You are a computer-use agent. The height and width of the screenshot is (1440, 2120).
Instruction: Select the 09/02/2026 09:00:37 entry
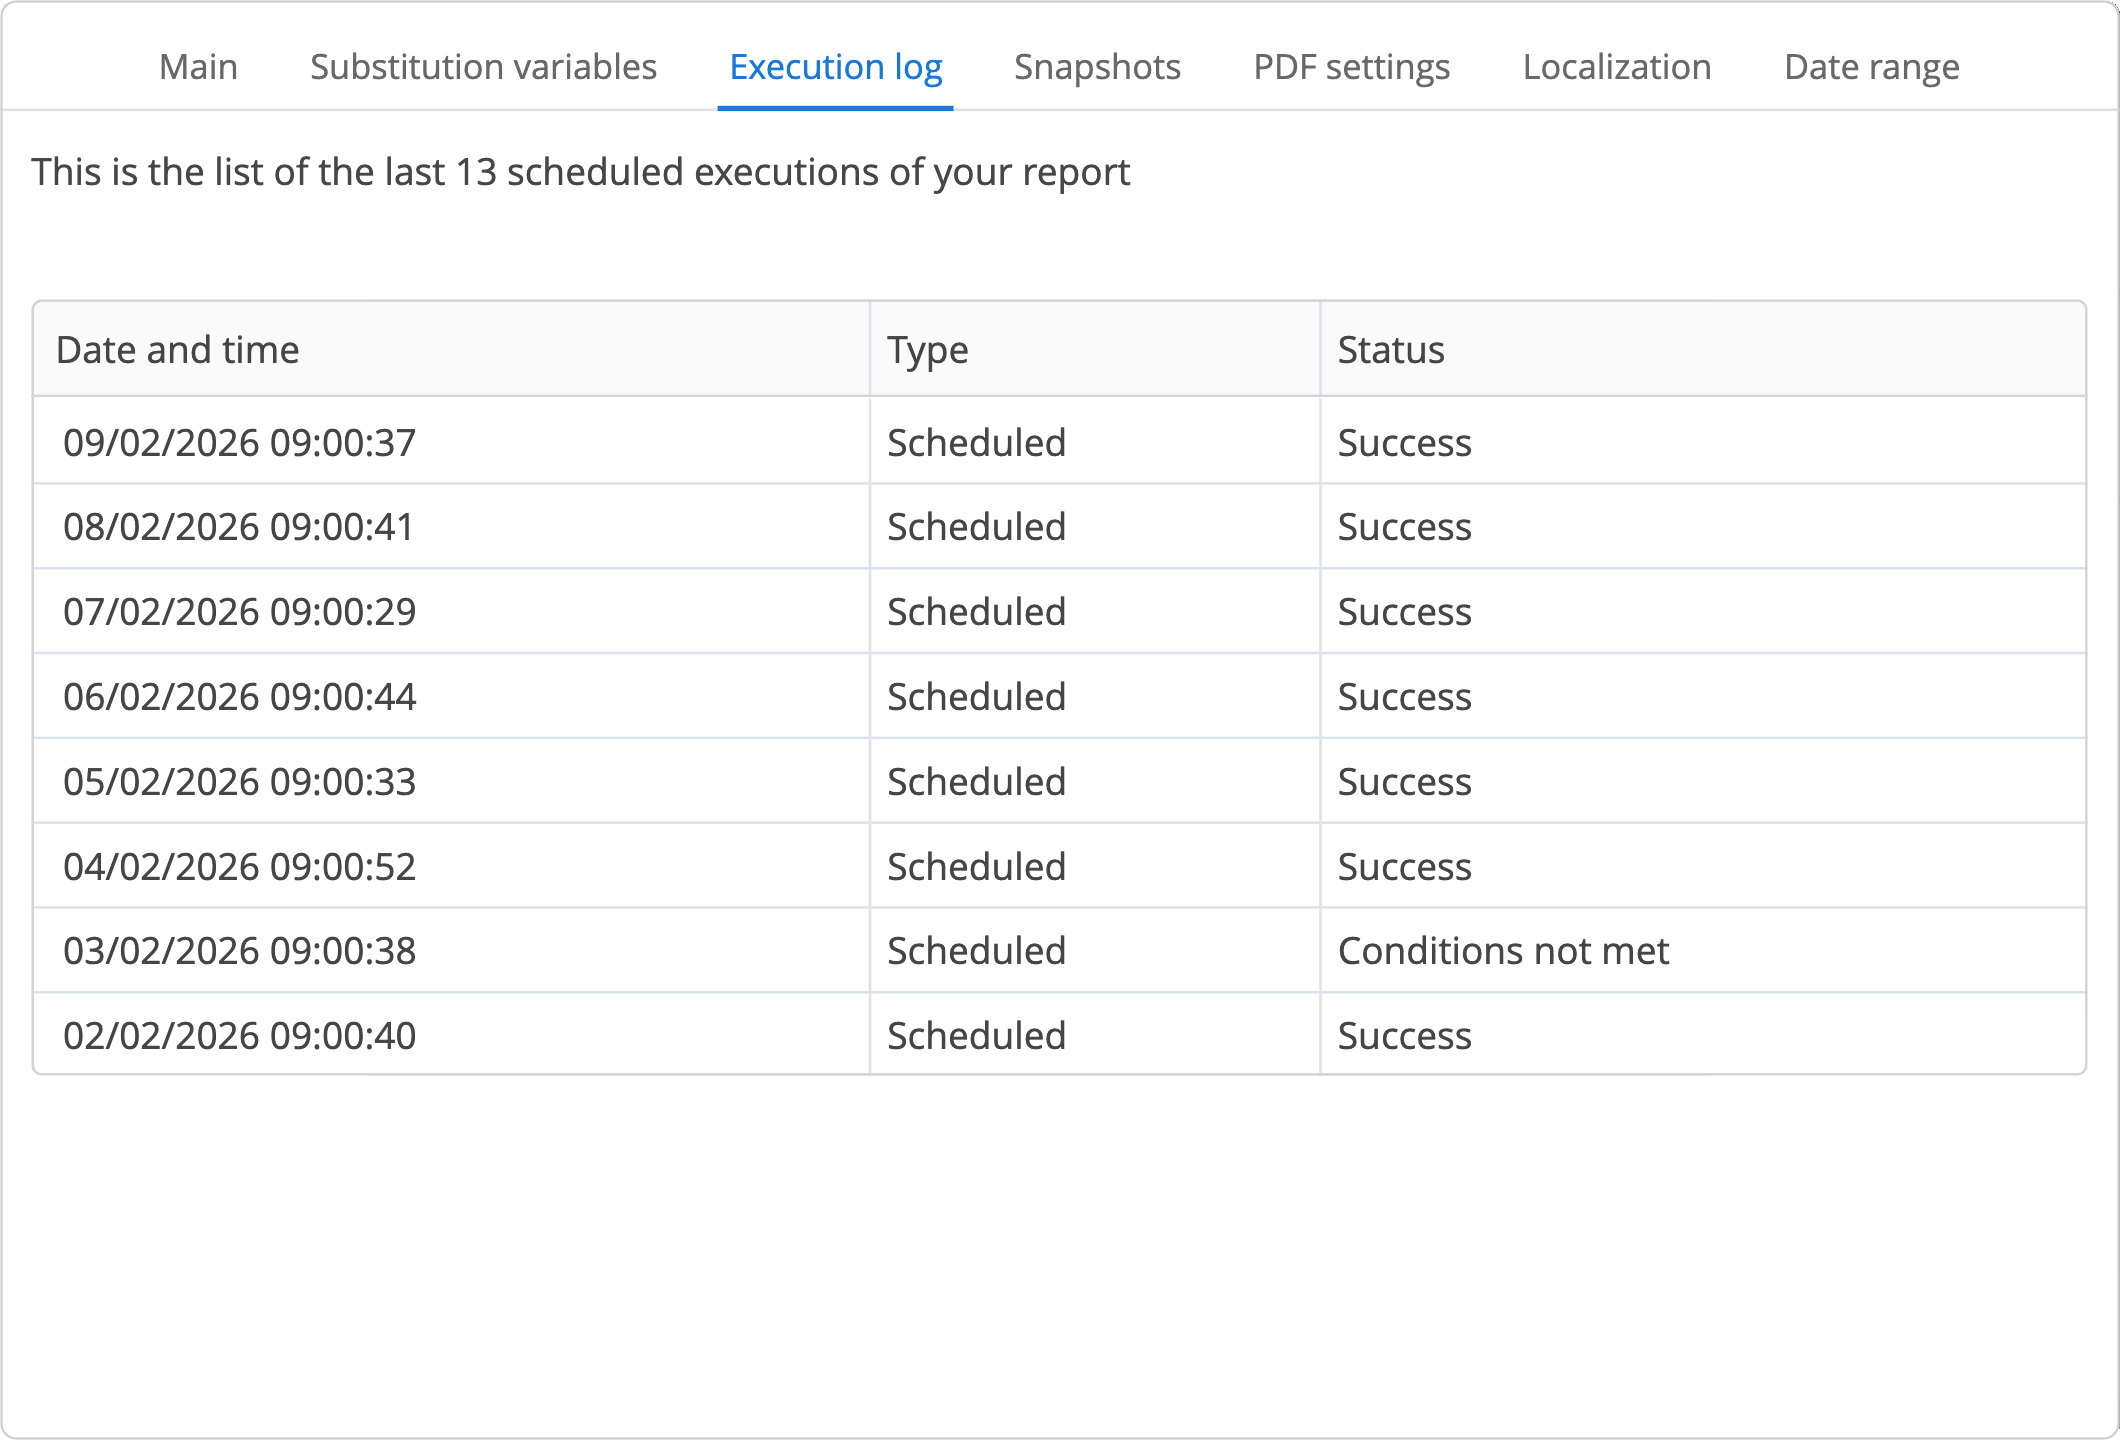[x=1060, y=441]
